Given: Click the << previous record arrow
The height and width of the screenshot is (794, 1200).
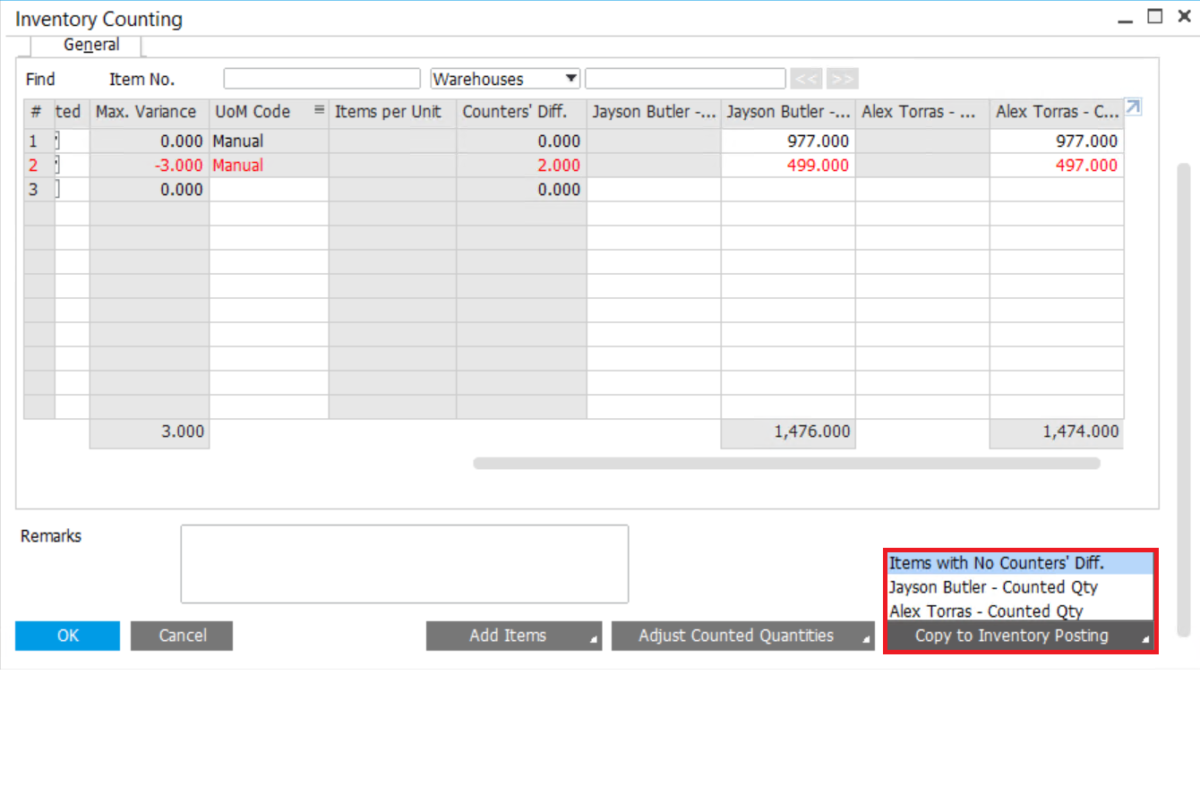Looking at the screenshot, I should tap(806, 78).
